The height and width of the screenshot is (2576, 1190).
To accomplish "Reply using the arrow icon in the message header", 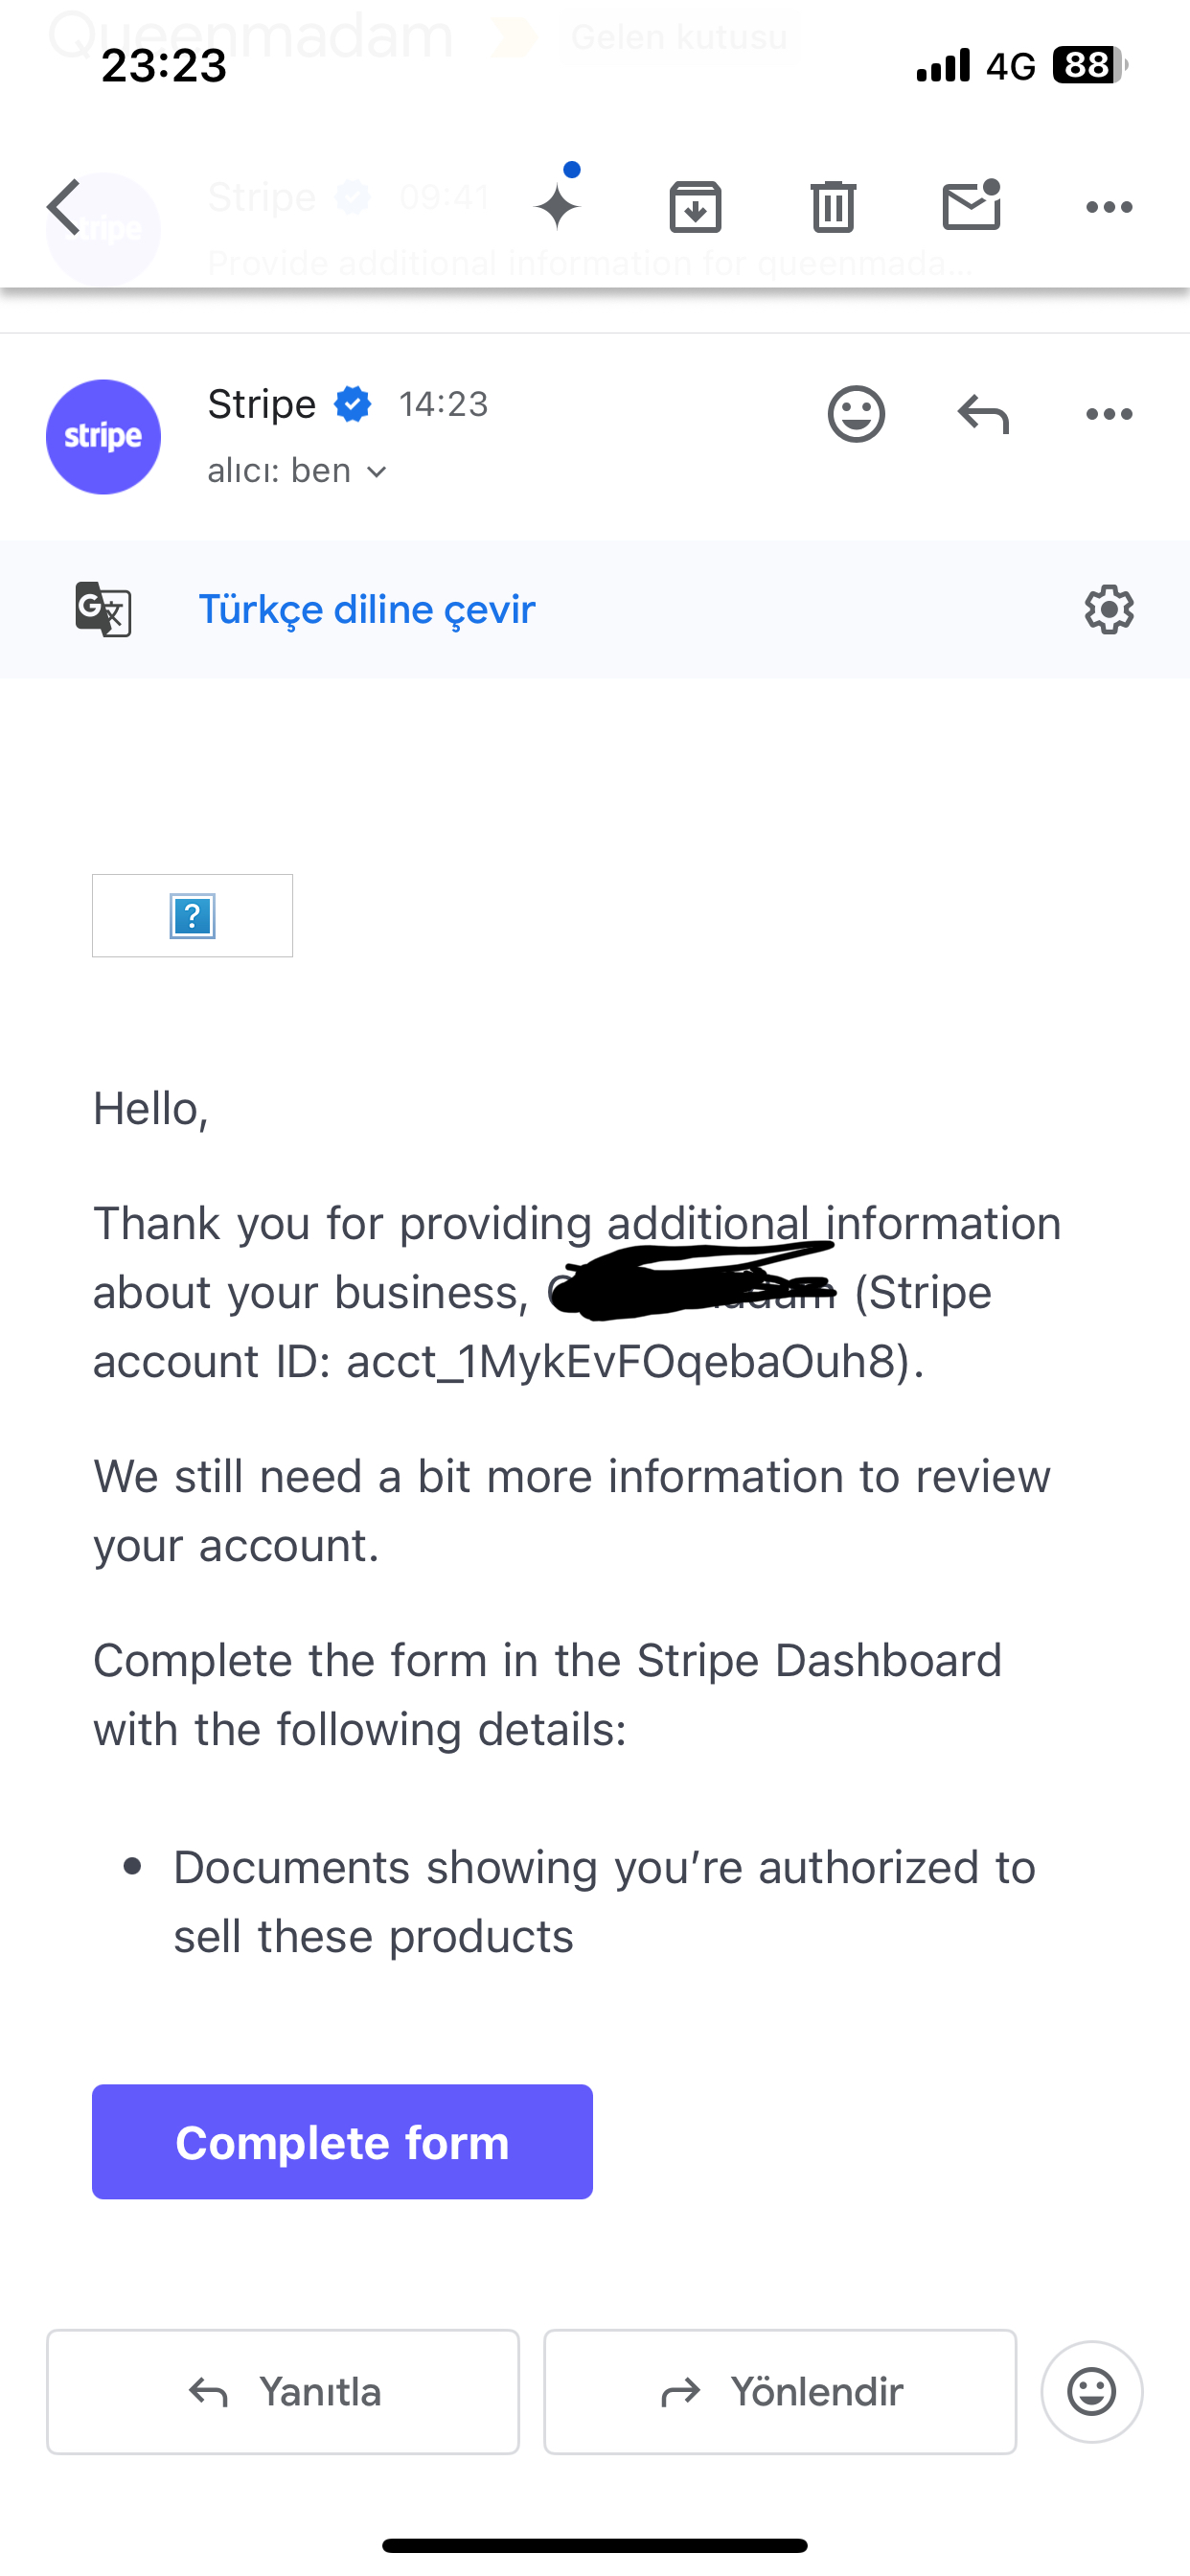I will [983, 413].
